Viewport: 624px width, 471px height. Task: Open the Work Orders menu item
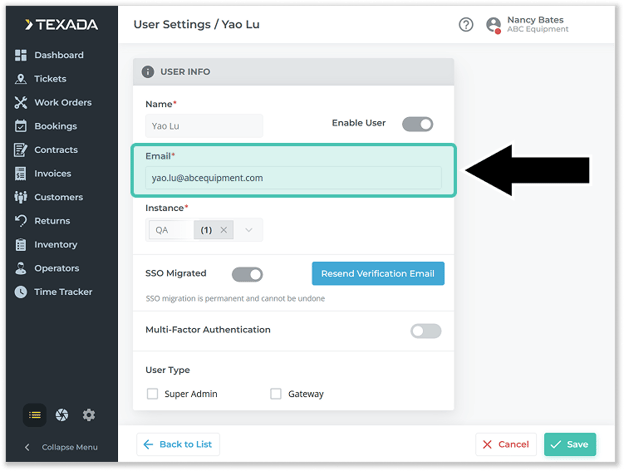coord(62,102)
